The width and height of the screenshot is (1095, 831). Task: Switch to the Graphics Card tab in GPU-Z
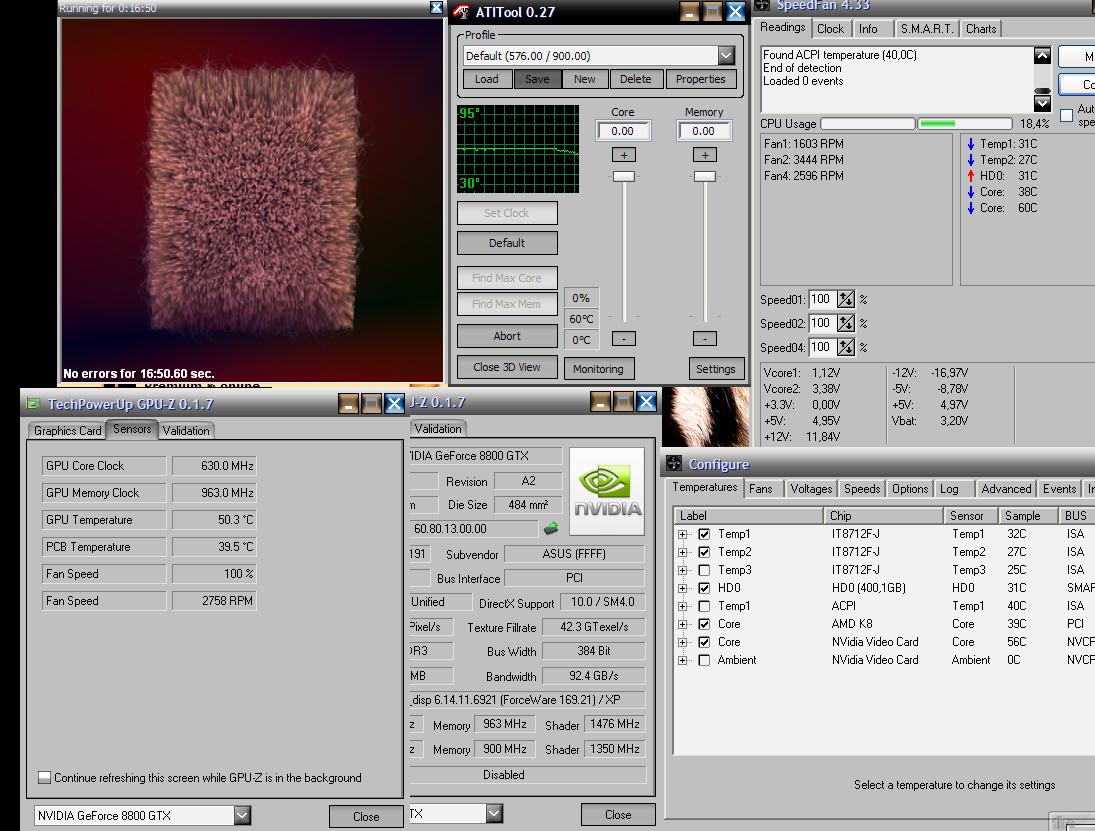(68, 431)
